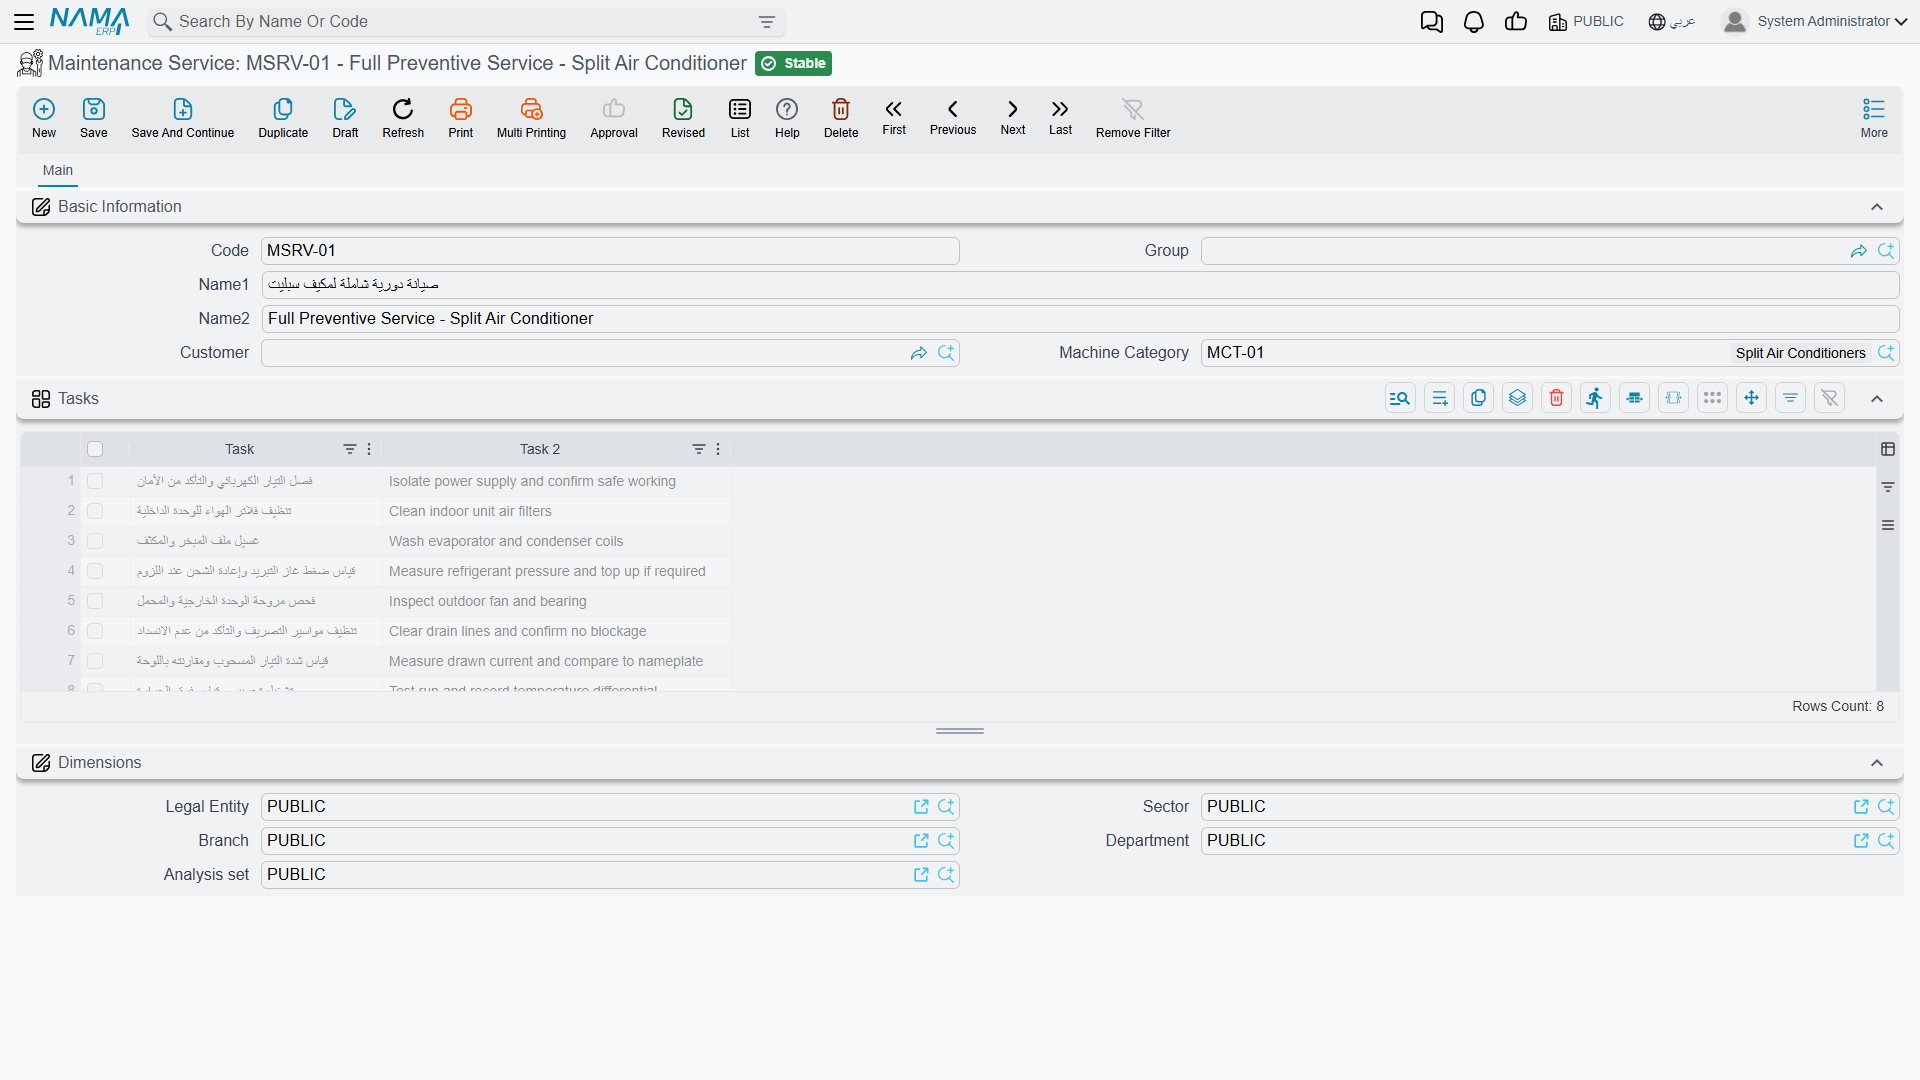The width and height of the screenshot is (1920, 1080).
Task: Collapse the Dimensions section
Action: pyautogui.click(x=1877, y=763)
